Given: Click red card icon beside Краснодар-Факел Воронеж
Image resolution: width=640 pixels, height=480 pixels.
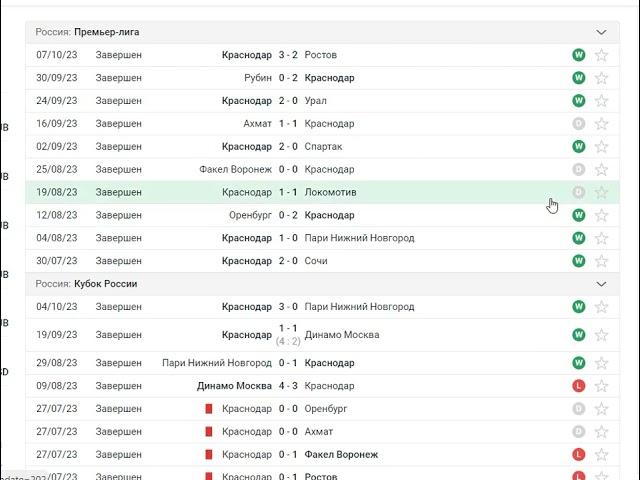Looking at the screenshot, I should click(x=209, y=454).
